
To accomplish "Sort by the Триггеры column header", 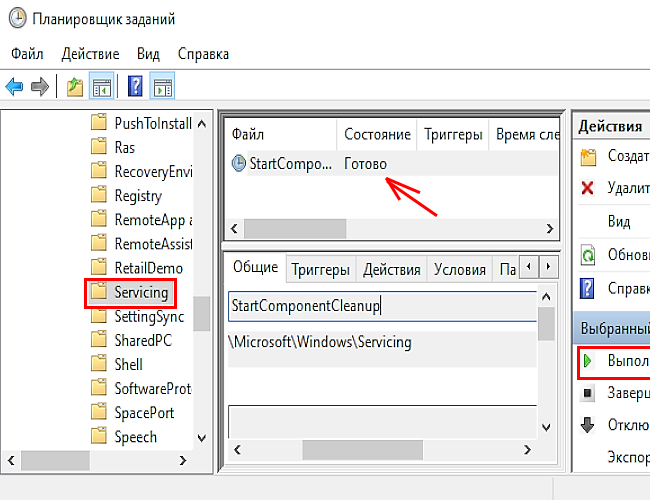I will pos(453,134).
